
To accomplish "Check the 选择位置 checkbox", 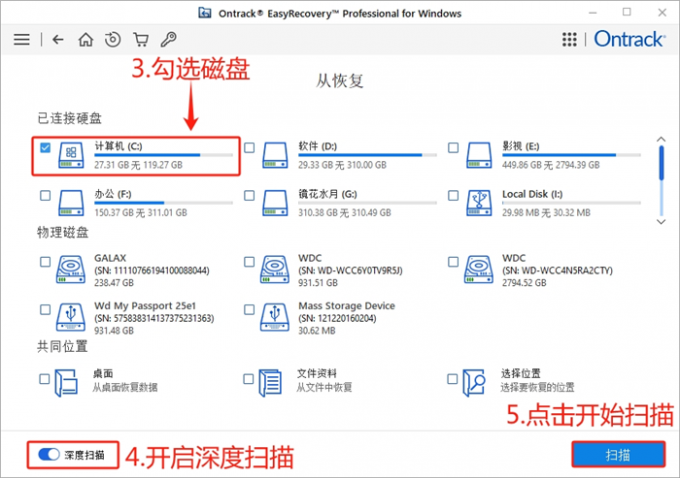I will click(x=452, y=379).
